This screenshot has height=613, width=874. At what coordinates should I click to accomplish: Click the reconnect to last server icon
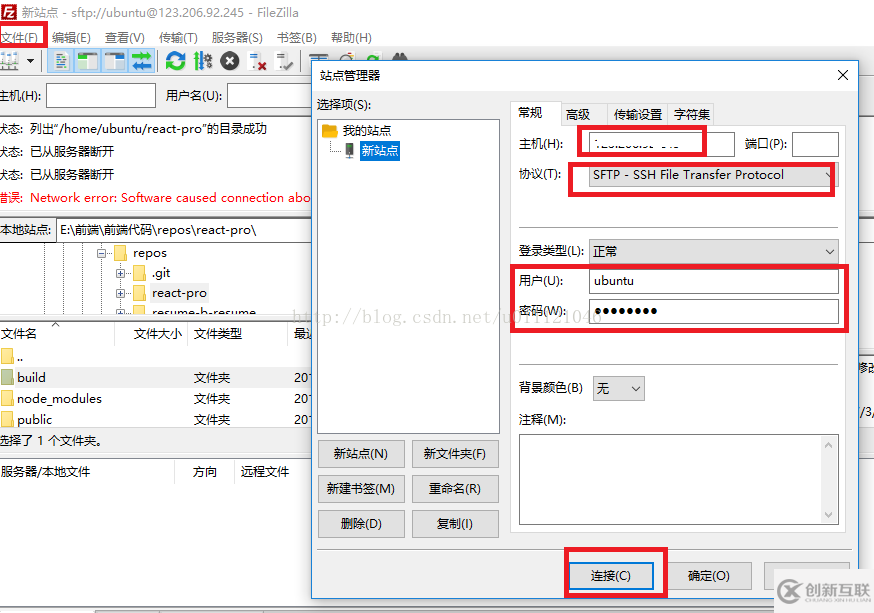(x=284, y=61)
